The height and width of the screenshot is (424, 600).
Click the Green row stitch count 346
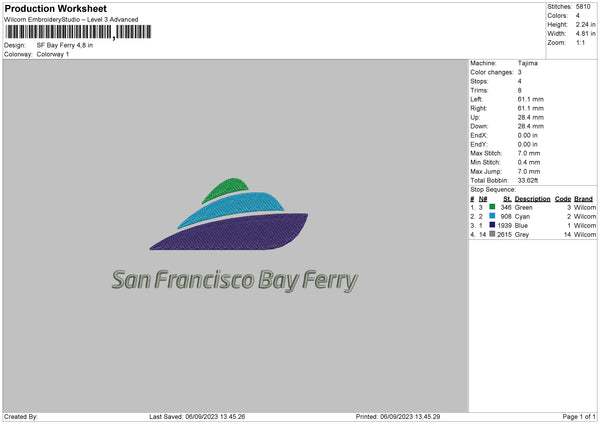click(x=506, y=207)
